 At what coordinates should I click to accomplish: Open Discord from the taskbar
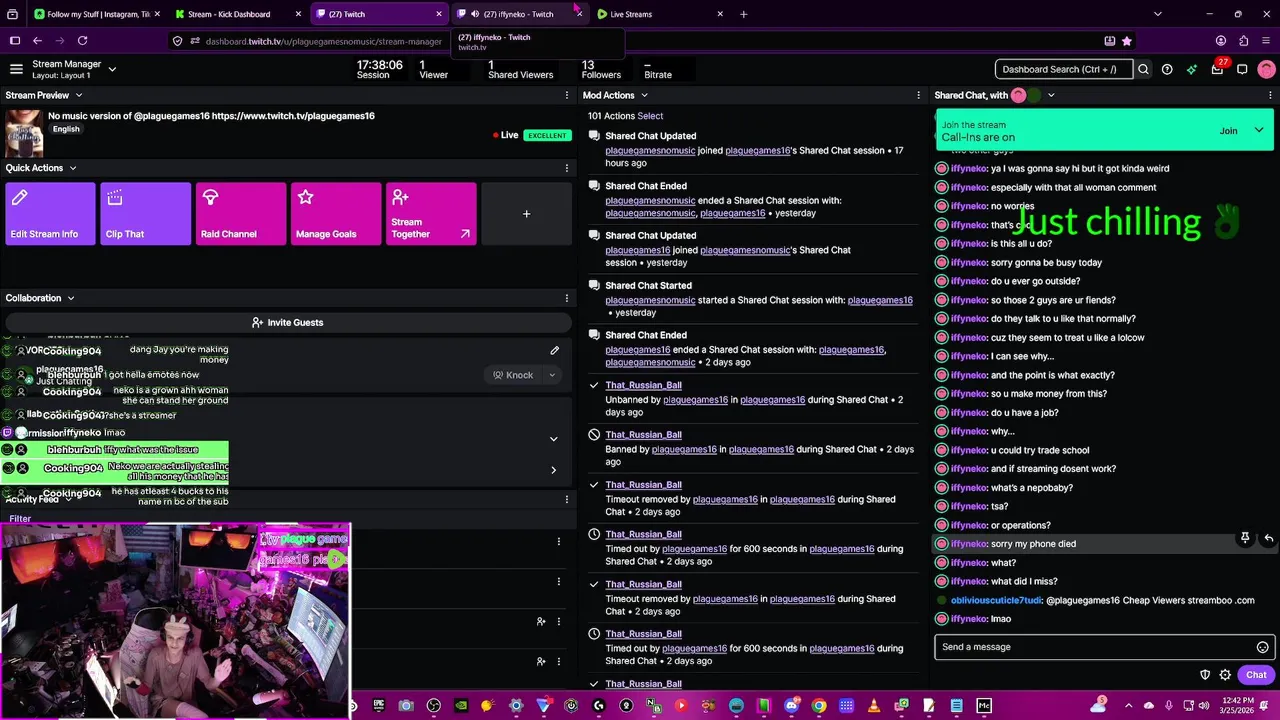(x=791, y=706)
